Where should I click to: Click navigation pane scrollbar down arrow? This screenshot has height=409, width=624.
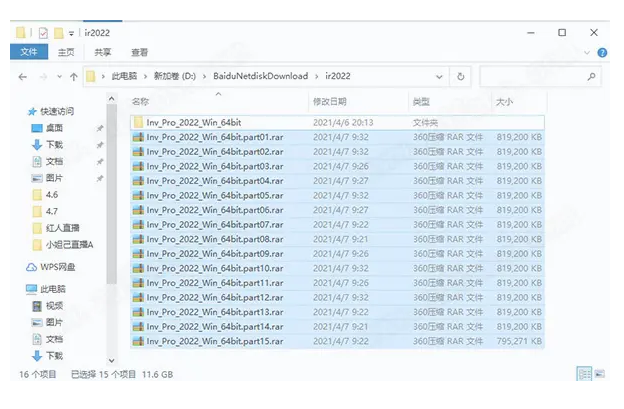[x=112, y=360]
